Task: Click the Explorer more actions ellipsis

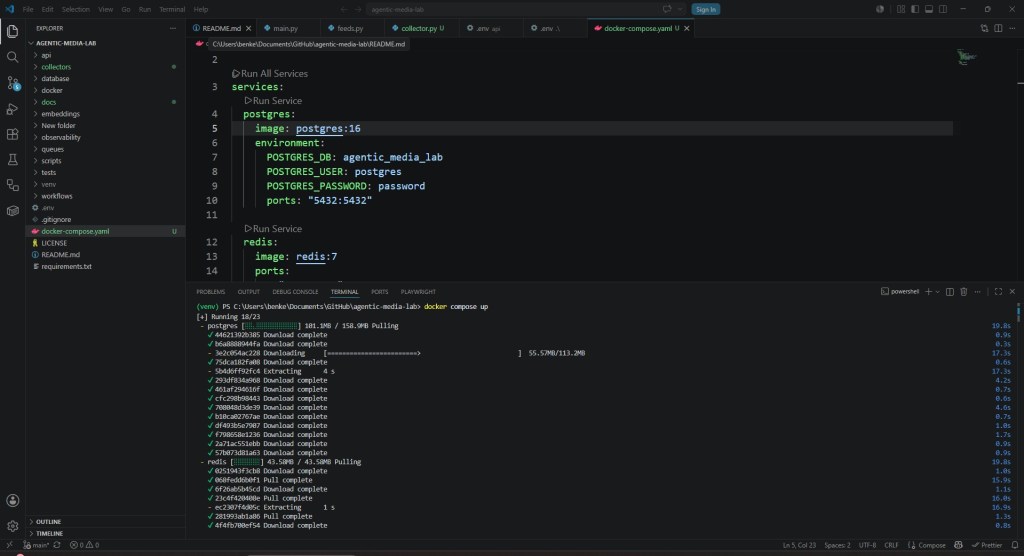Action: [172, 28]
